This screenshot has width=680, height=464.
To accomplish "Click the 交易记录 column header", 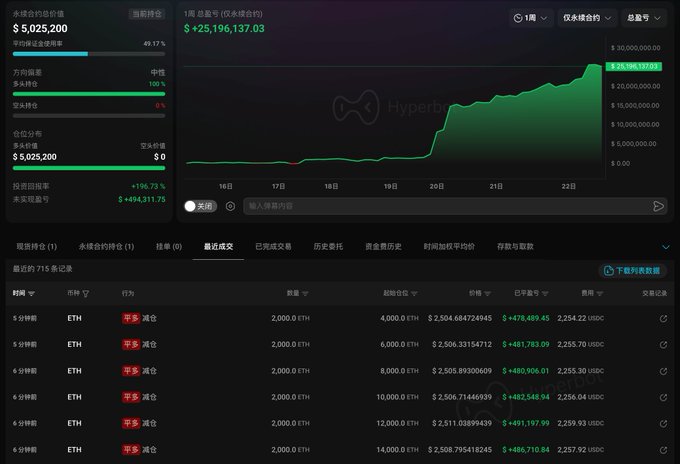I will [x=654, y=294].
